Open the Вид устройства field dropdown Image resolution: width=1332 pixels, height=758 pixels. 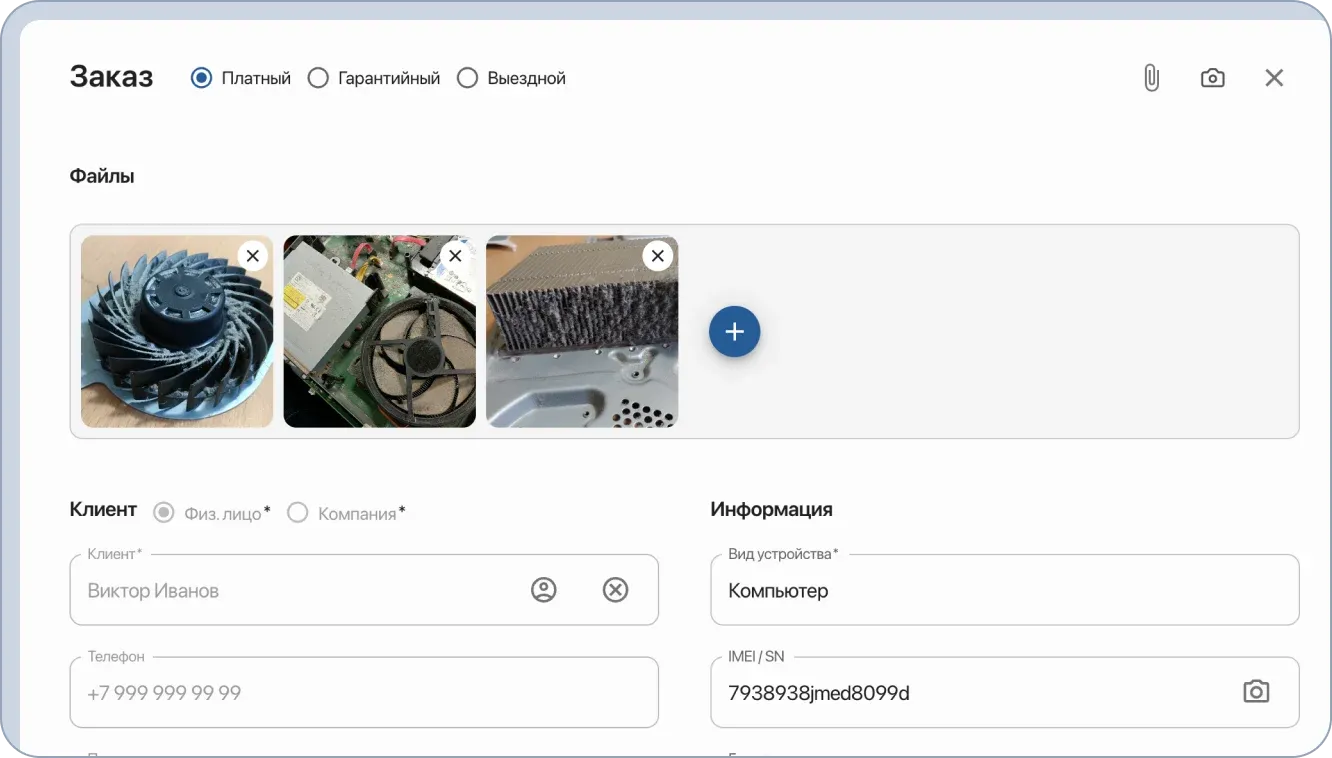pos(1004,590)
